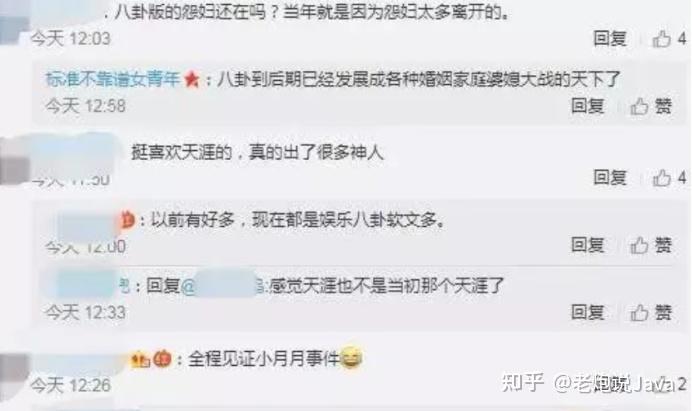The width and height of the screenshot is (692, 411).
Task: Click thumbs-up on 12:58 婆媳大战 reply
Action: tap(639, 106)
